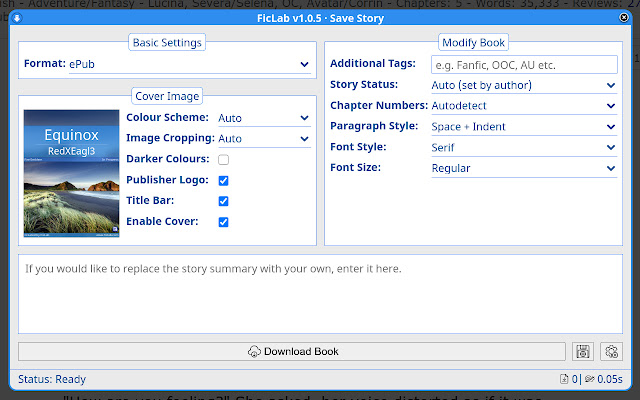Enable the Darker Colours checkbox
This screenshot has width=640, height=400.
(x=223, y=159)
